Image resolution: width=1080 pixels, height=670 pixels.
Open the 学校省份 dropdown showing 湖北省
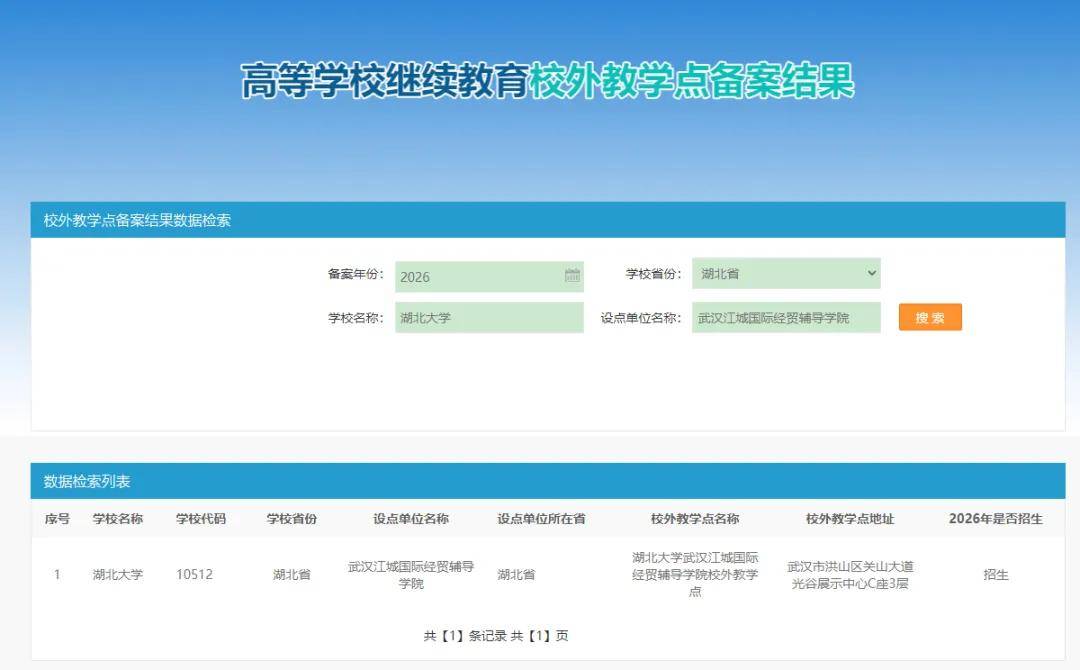pyautogui.click(x=786, y=273)
